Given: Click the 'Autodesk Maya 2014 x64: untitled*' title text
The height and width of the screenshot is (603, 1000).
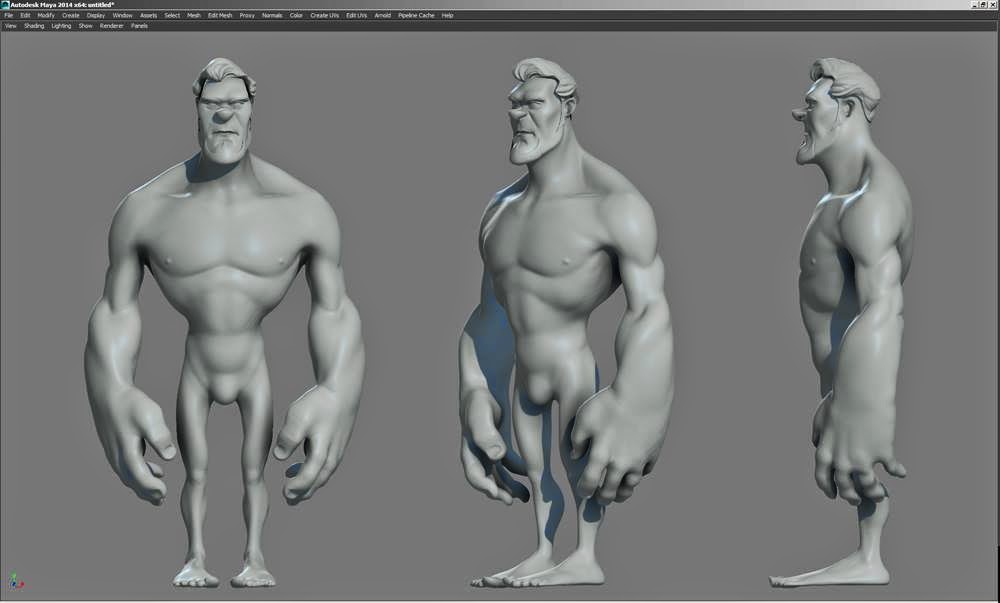Looking at the screenshot, I should pos(62,4).
